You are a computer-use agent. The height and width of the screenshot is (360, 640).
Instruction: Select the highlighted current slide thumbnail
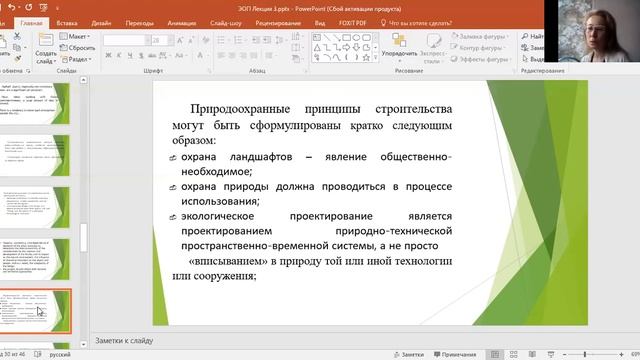[x=35, y=311]
